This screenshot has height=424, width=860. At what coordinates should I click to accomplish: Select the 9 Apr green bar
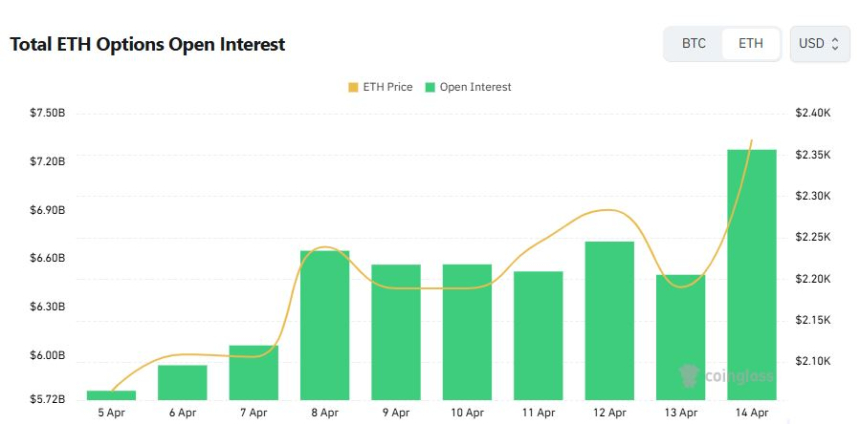pyautogui.click(x=396, y=332)
